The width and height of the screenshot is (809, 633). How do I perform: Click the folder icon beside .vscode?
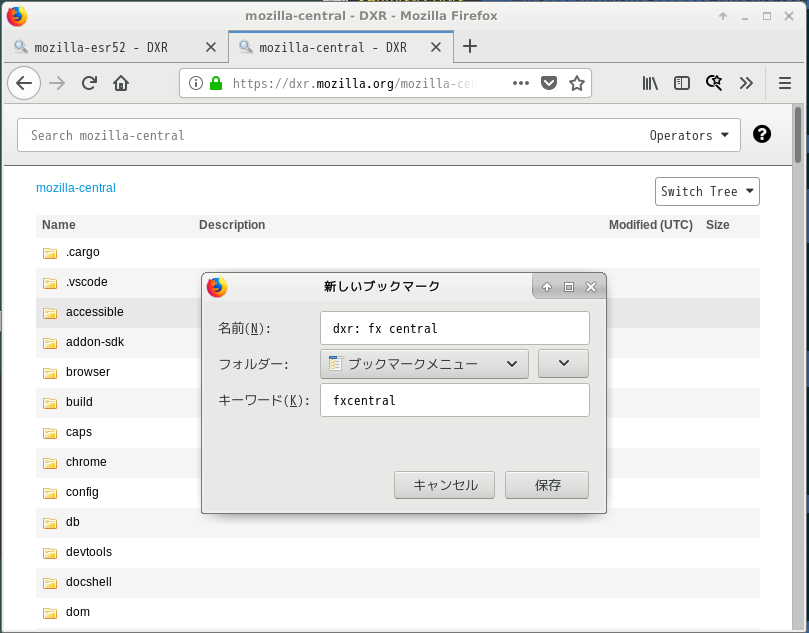(x=50, y=283)
